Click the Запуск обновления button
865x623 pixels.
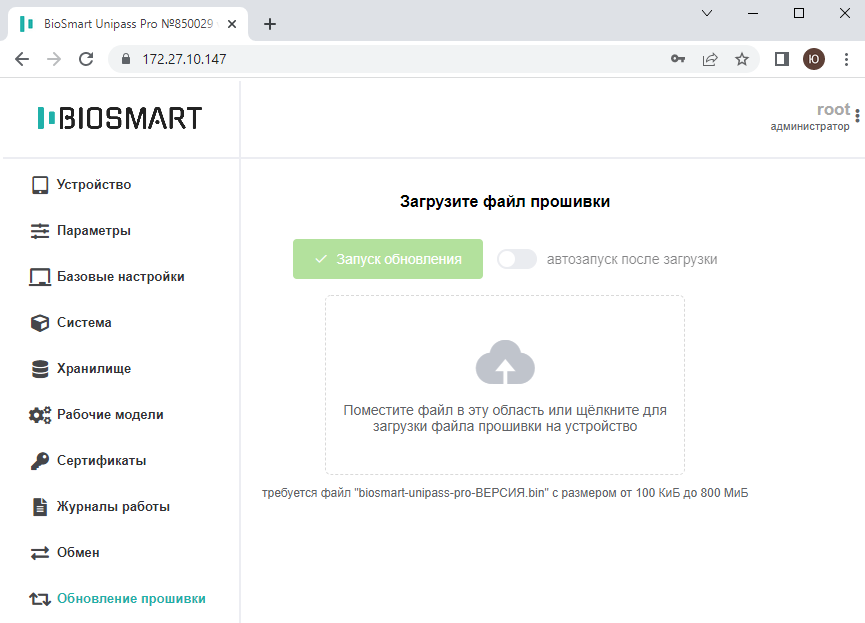click(388, 259)
